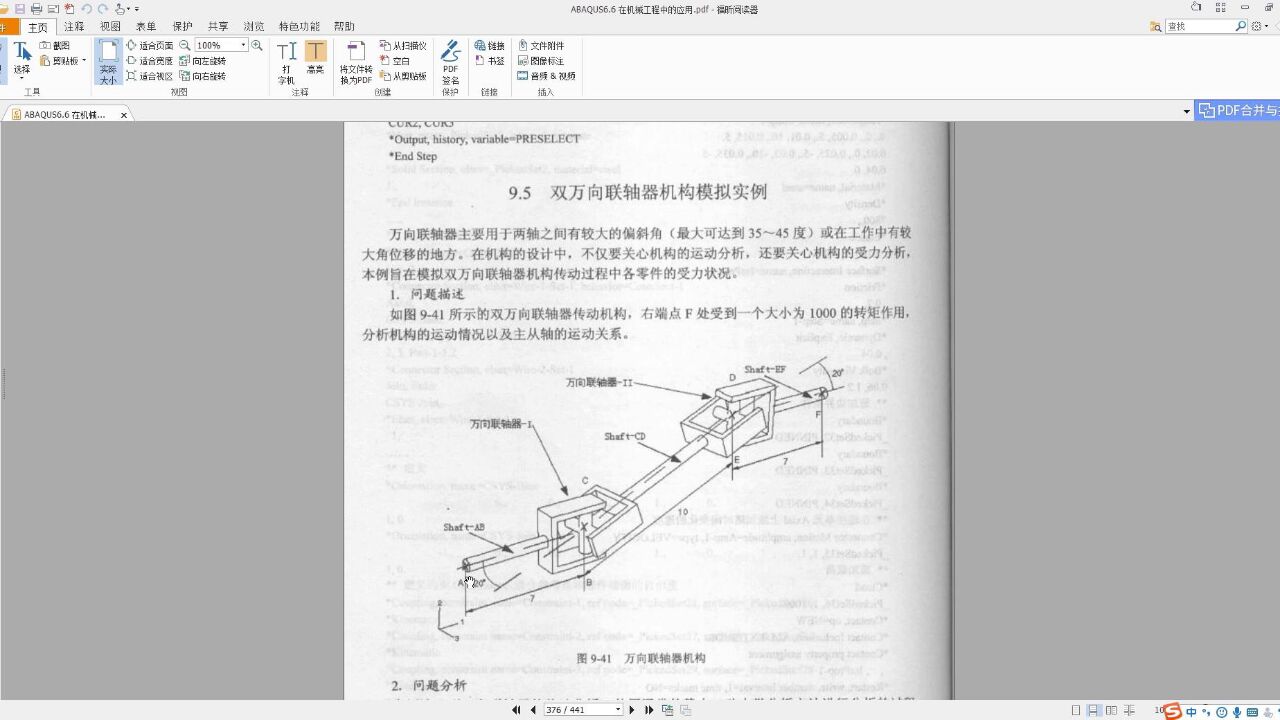Open the 选择 tool dropdown arrow

(x=22, y=76)
